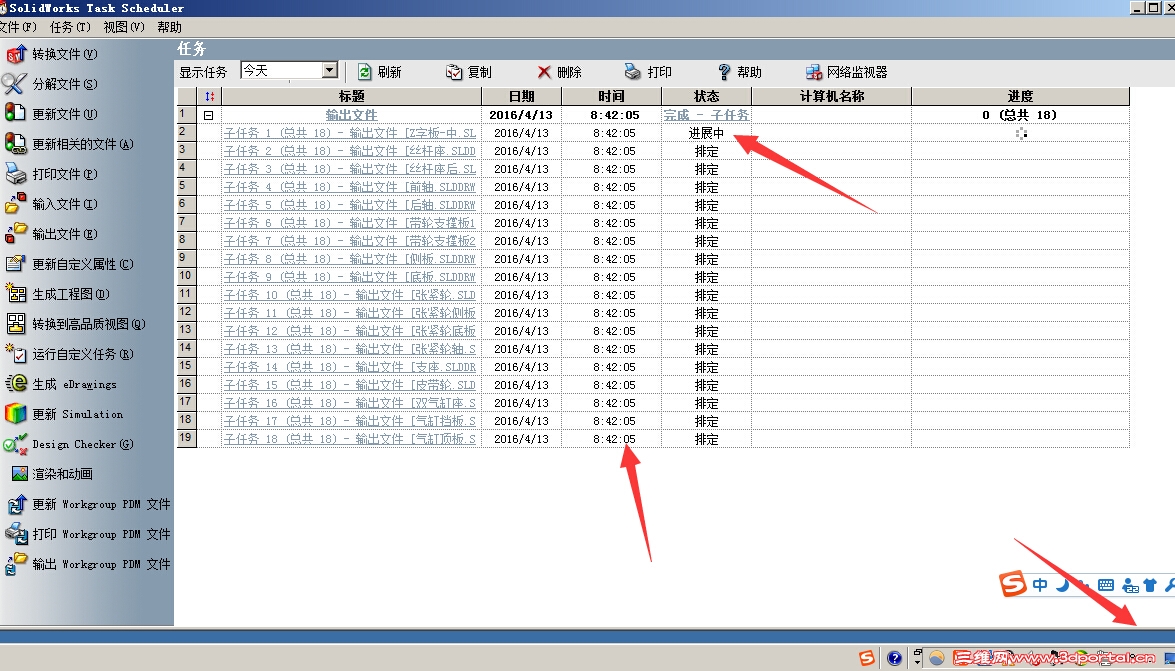Click the 更新相关的文件 icon
This screenshot has width=1175, height=671.
(15, 143)
